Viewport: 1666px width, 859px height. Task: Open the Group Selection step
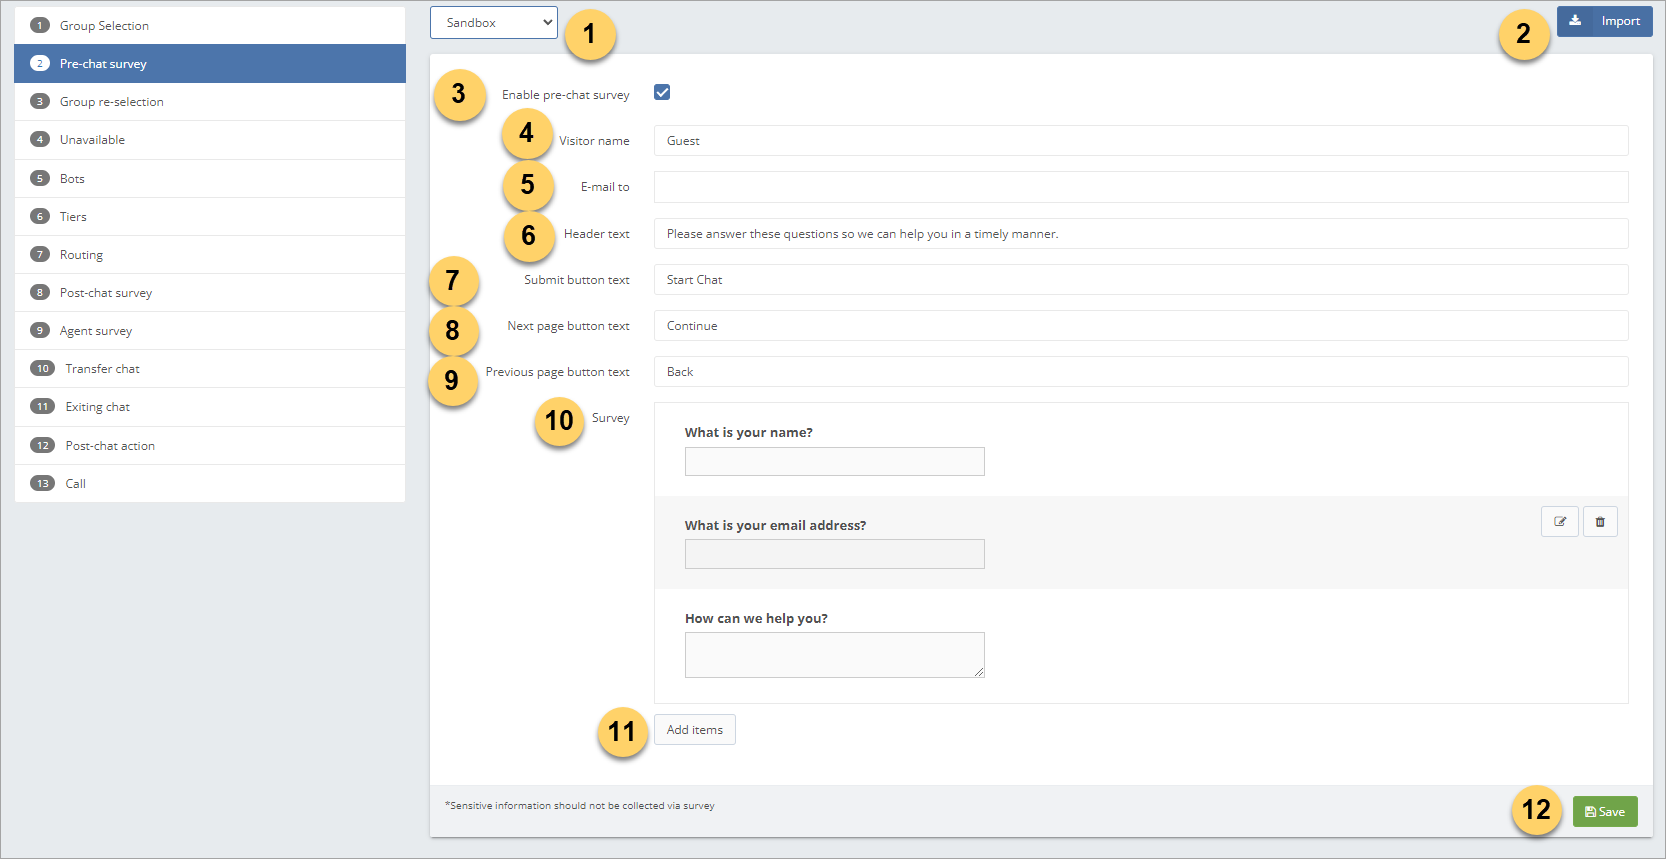tap(104, 26)
